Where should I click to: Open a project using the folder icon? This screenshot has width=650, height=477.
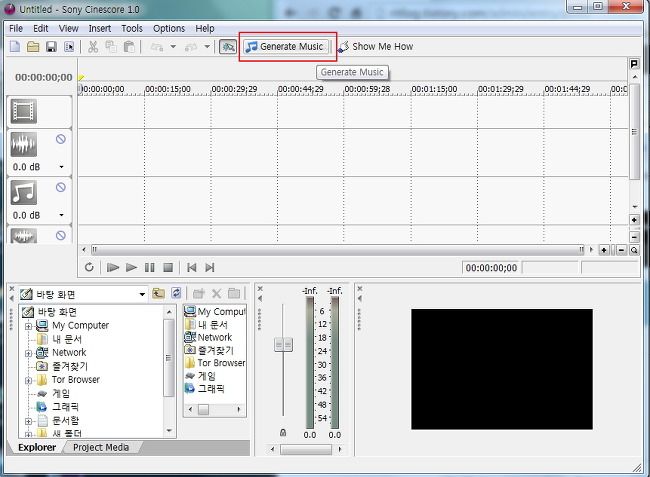(33, 46)
